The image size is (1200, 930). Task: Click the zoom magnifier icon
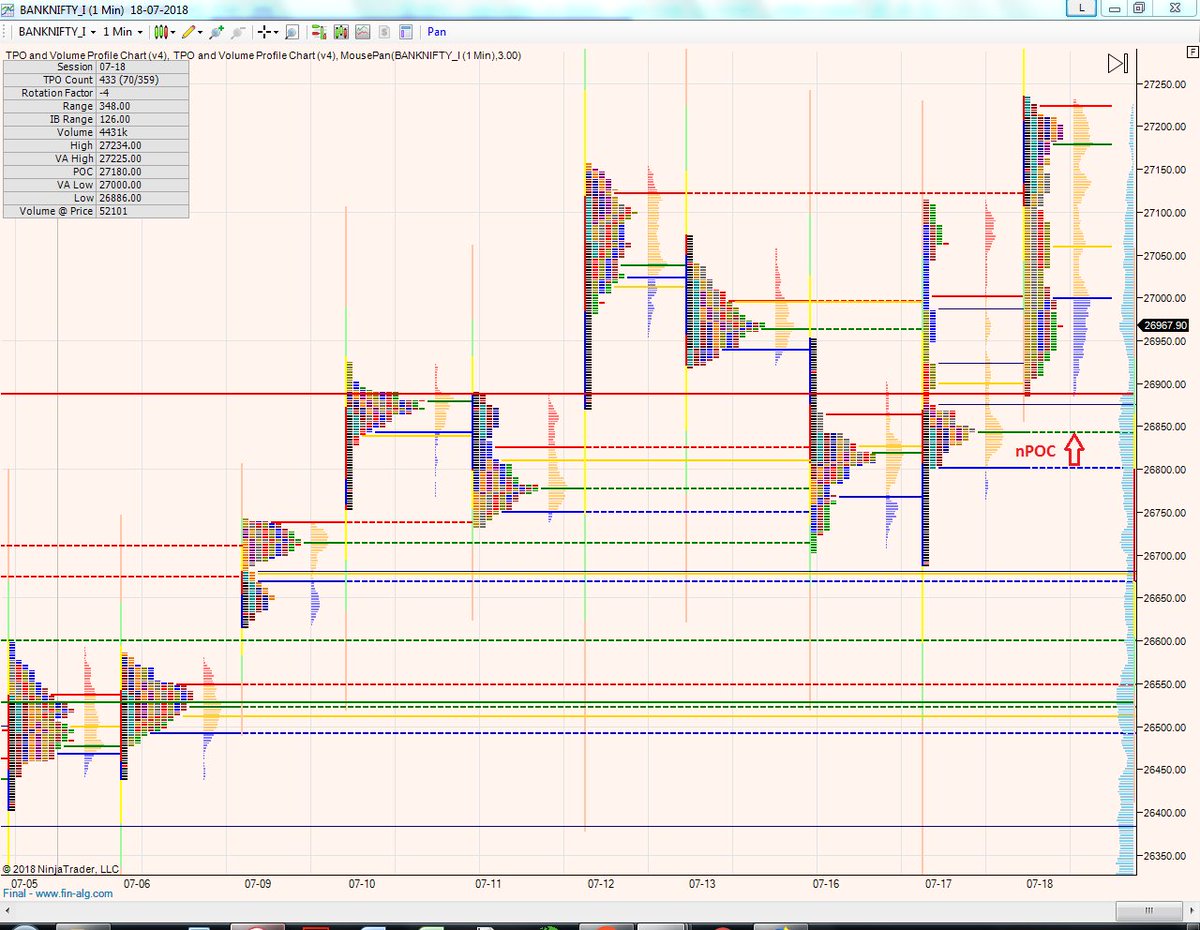pyautogui.click(x=292, y=32)
